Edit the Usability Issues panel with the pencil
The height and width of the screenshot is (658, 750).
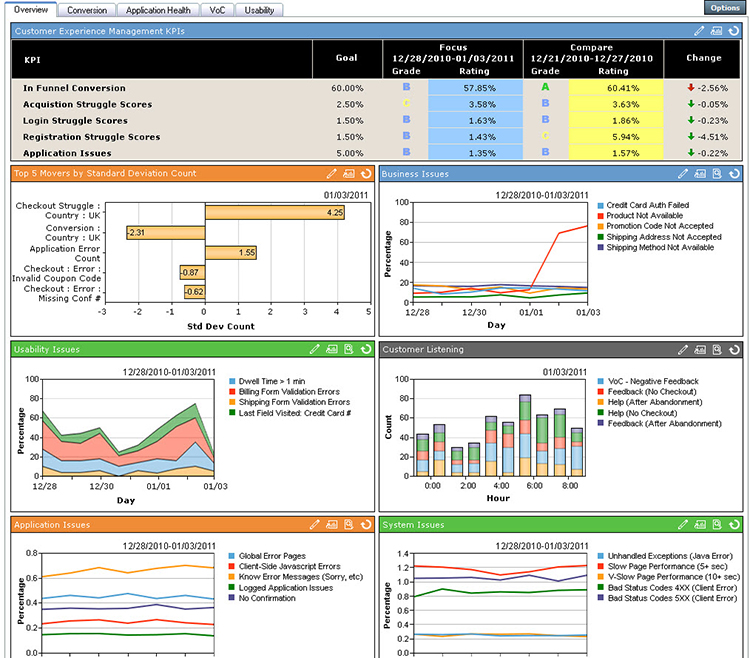point(314,349)
